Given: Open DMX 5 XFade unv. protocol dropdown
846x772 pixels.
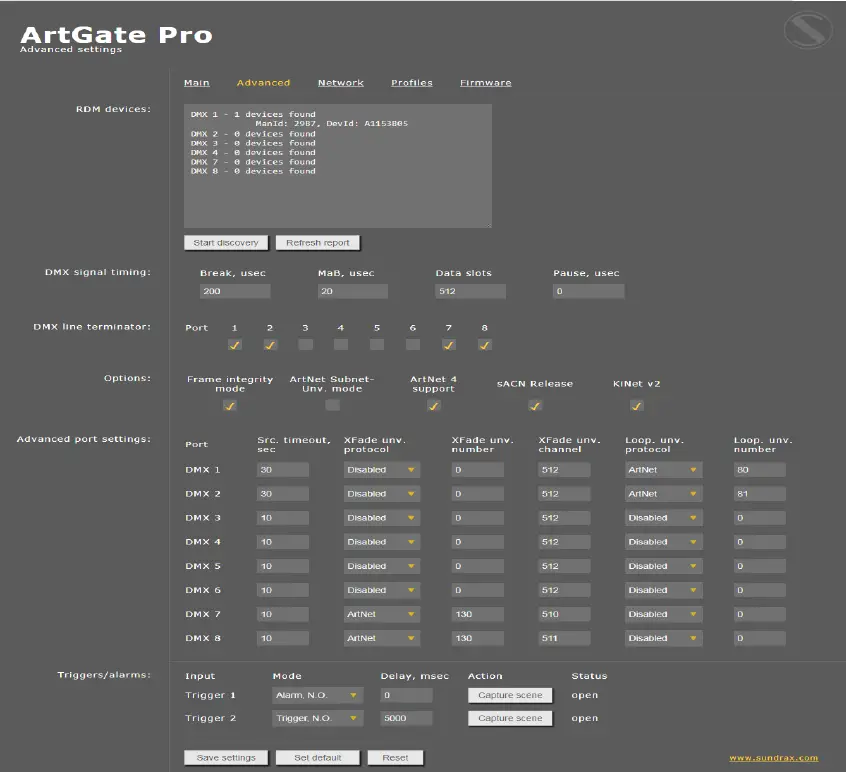Looking at the screenshot, I should coord(381,566).
